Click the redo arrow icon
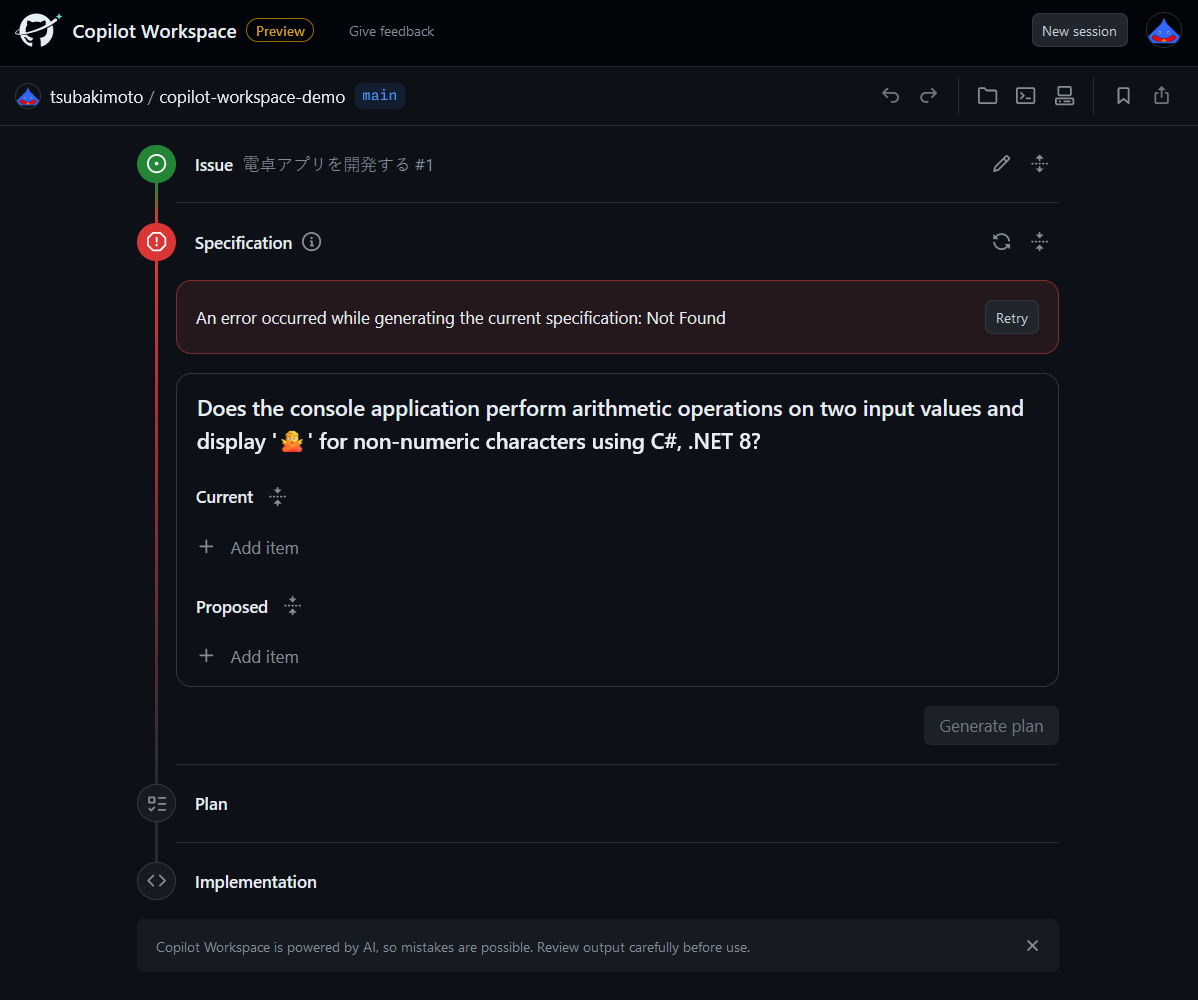 [928, 95]
